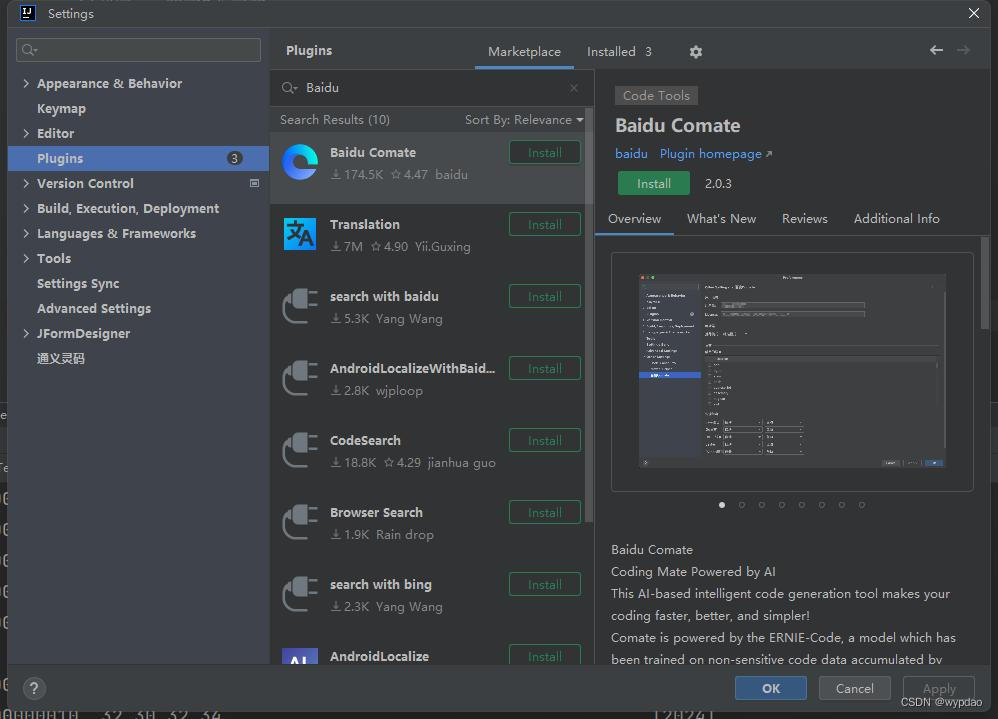Expand the Version Control node
This screenshot has height=719, width=998.
26,183
